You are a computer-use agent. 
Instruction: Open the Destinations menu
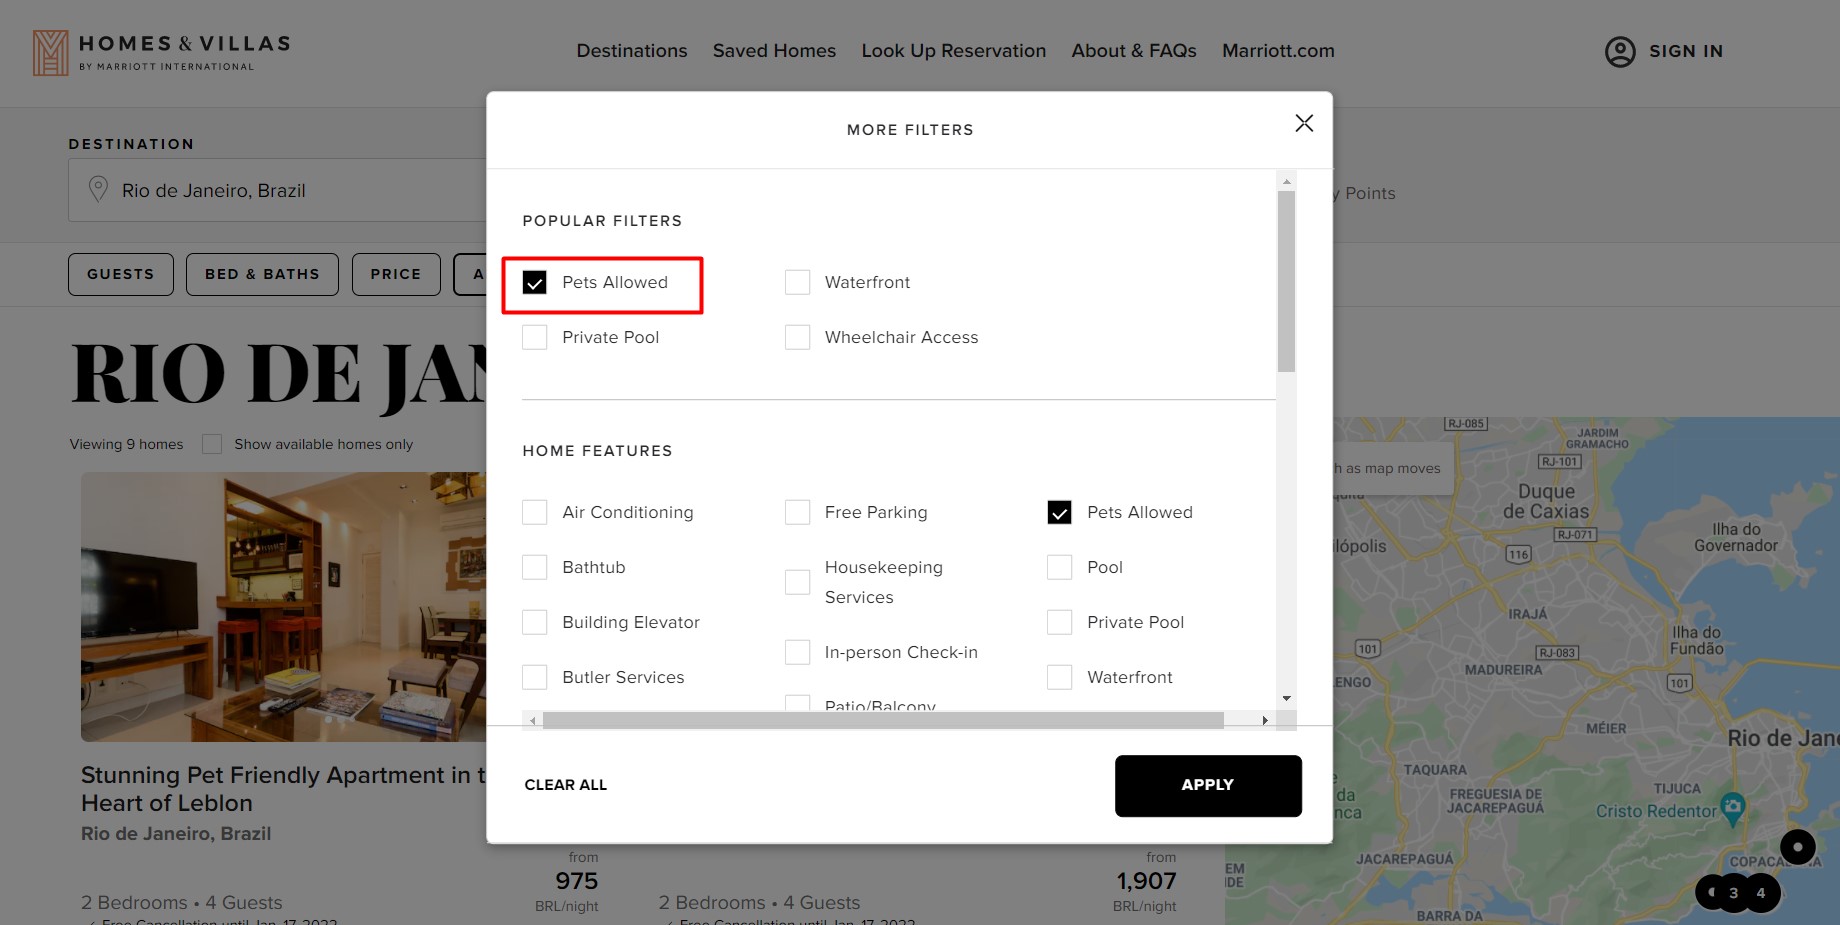click(x=632, y=51)
